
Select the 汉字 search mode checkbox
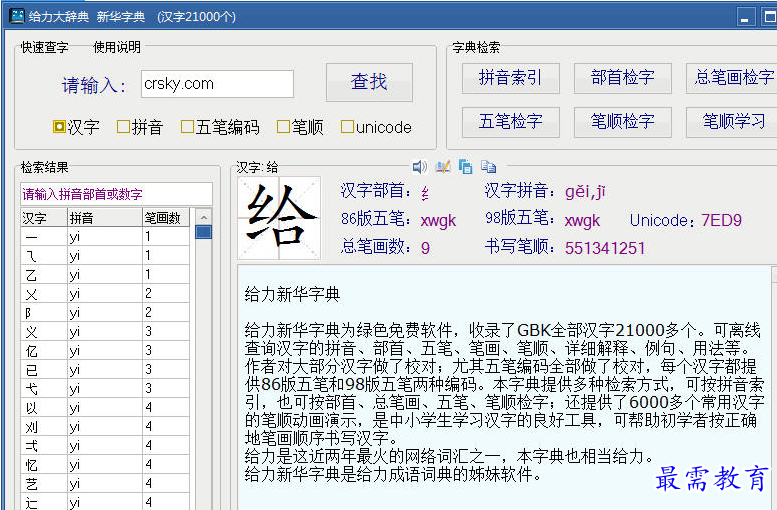click(x=59, y=127)
